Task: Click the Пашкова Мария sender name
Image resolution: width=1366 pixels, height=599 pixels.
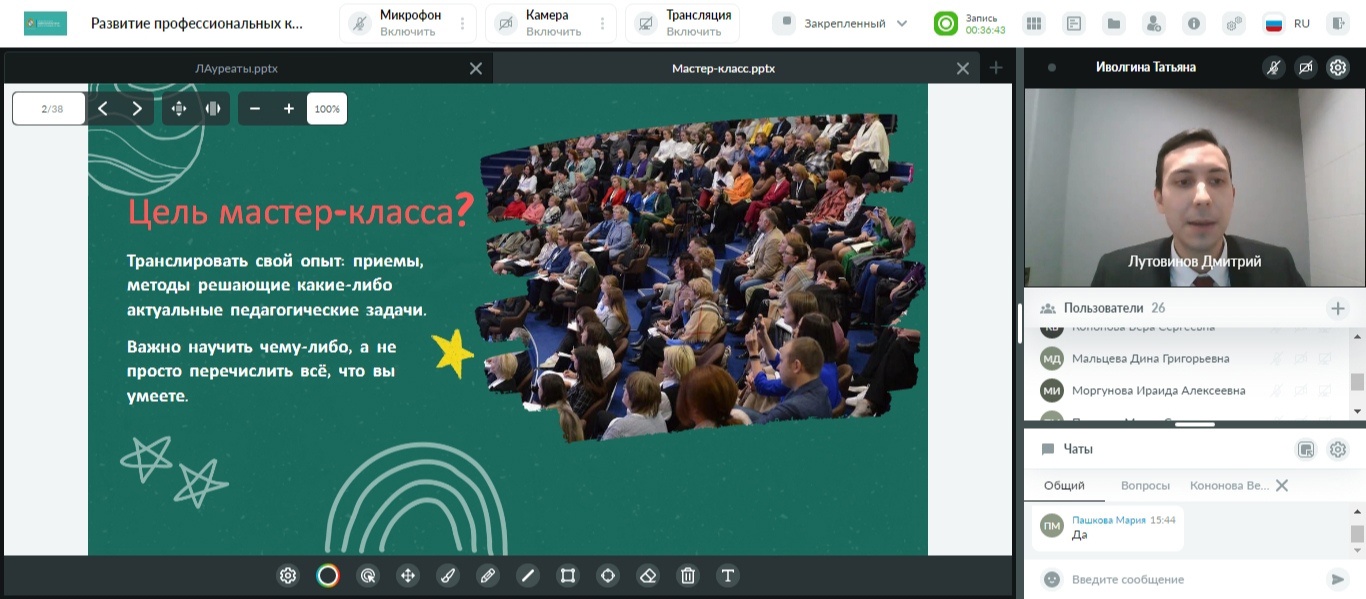Action: (1109, 520)
